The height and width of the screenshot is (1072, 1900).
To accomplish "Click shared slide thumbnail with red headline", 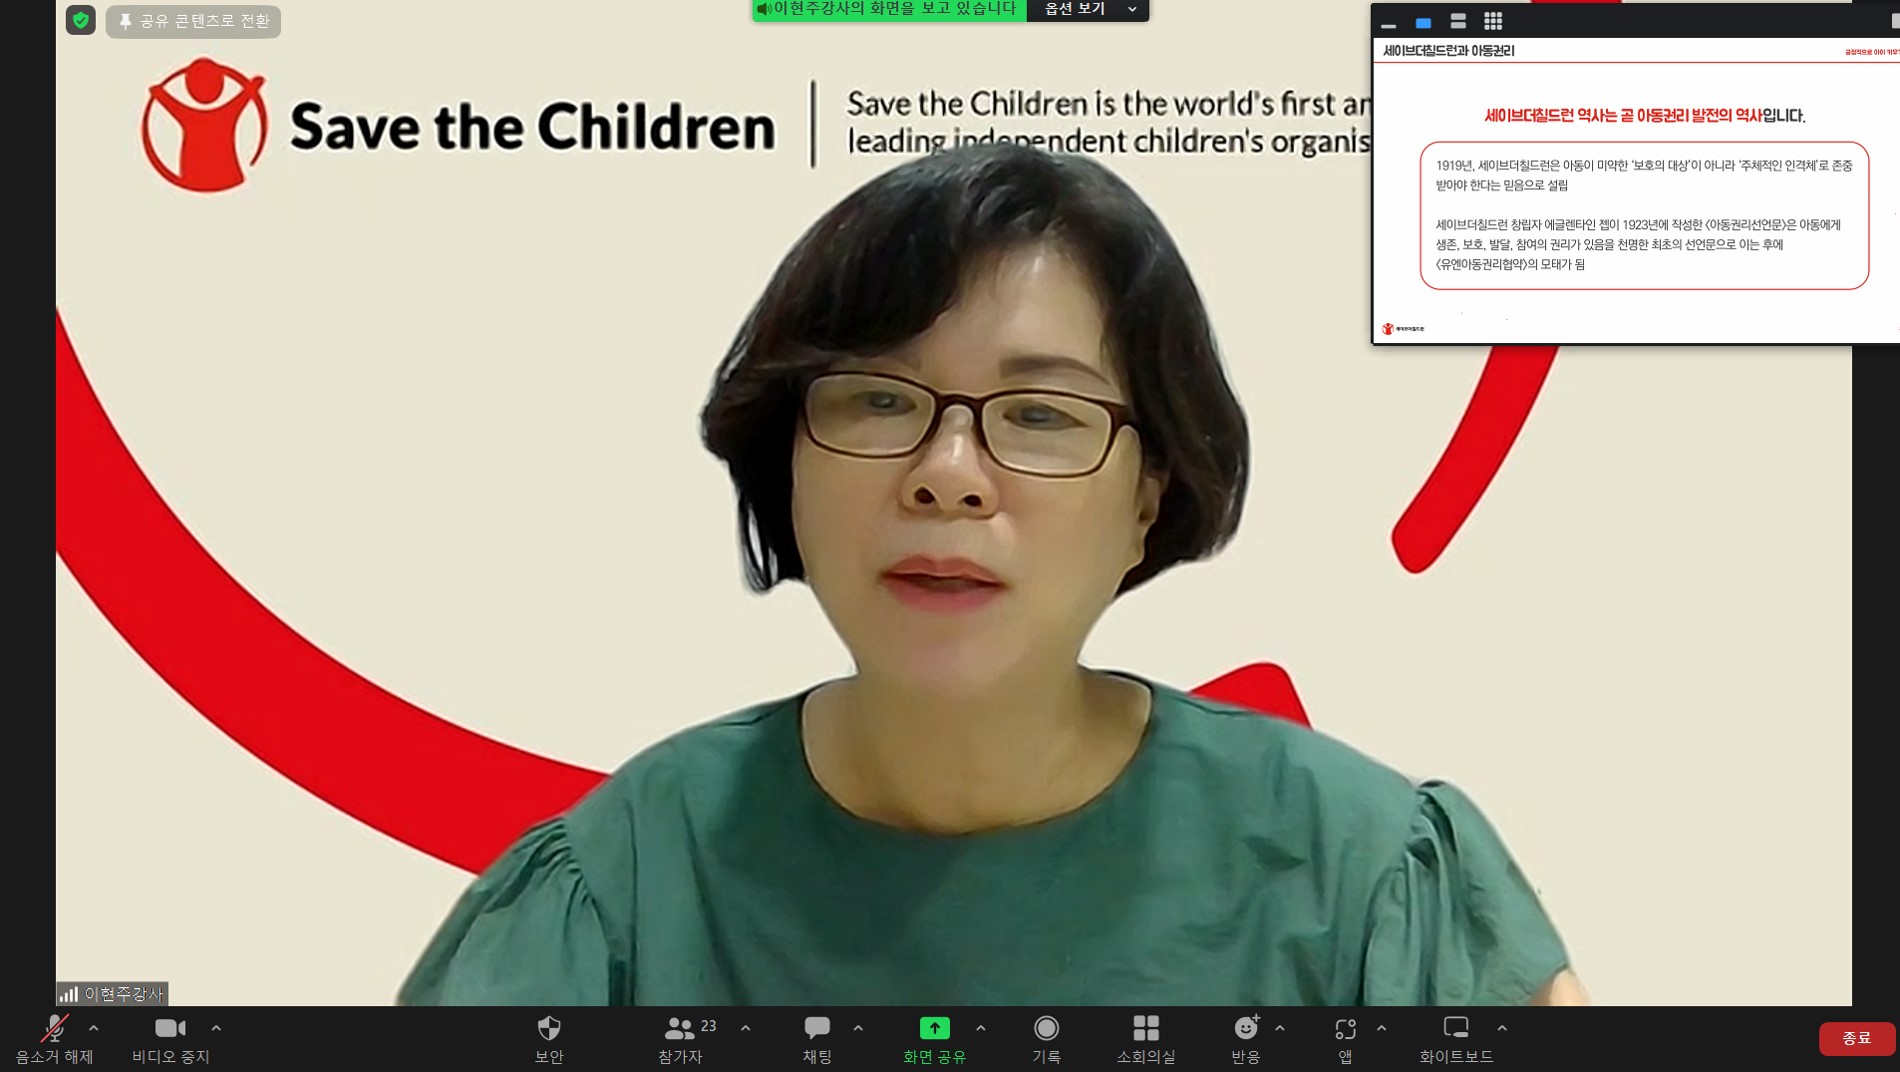I will [x=1637, y=190].
